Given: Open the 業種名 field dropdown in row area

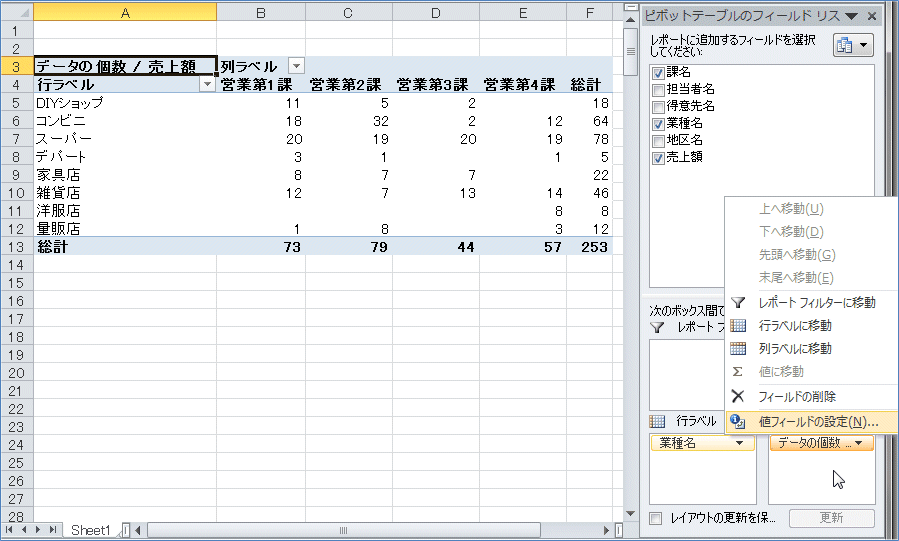Looking at the screenshot, I should tap(740, 443).
